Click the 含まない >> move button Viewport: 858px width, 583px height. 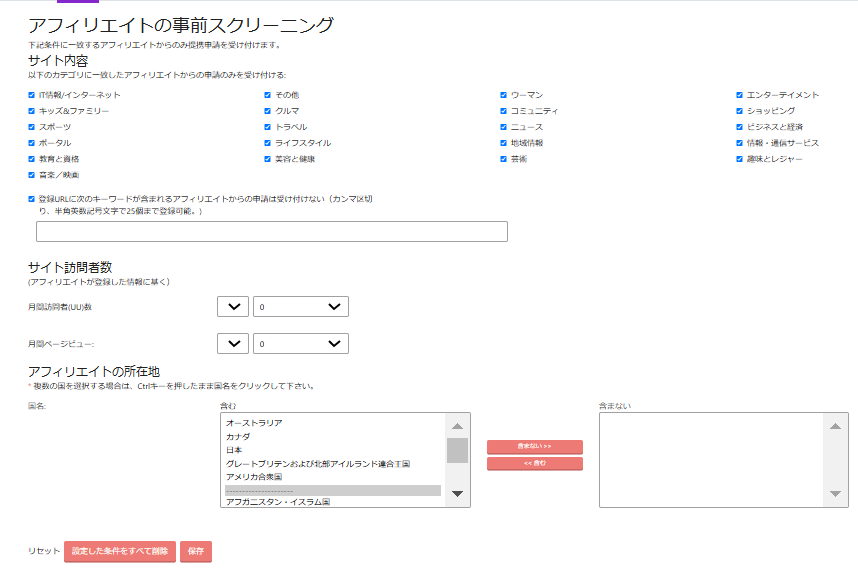[x=534, y=447]
